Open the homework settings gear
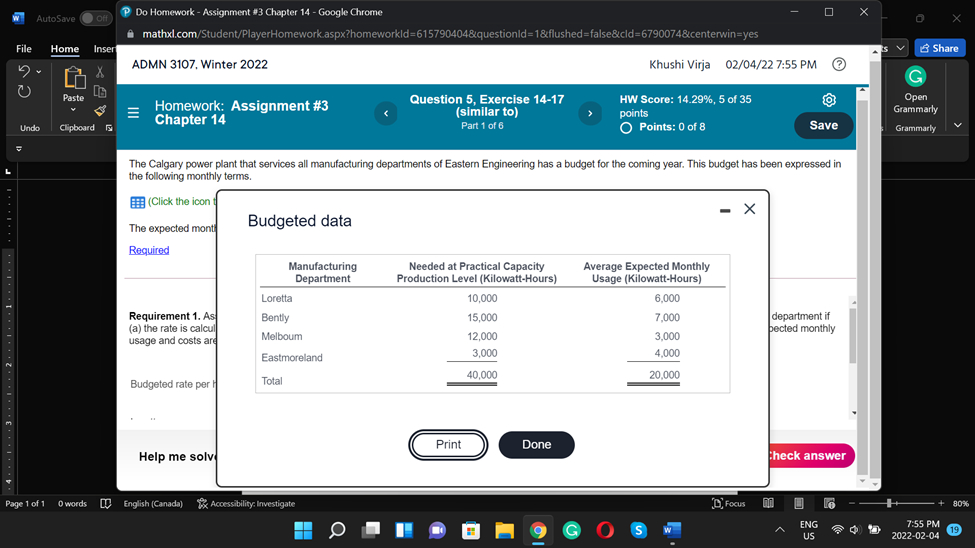This screenshot has height=548, width=975. click(829, 100)
